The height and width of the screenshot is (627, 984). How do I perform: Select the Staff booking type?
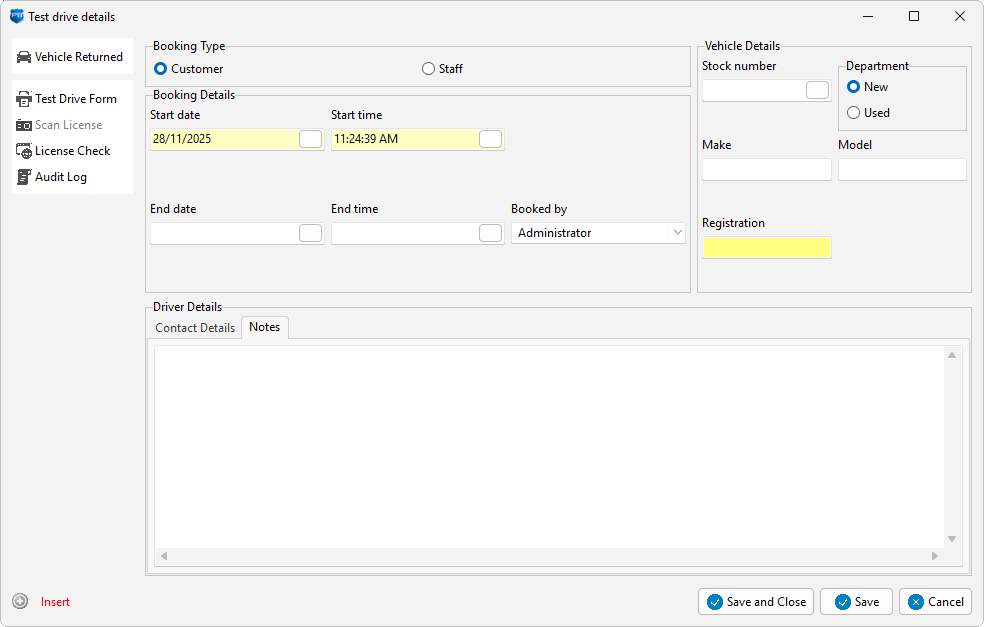[x=429, y=69]
